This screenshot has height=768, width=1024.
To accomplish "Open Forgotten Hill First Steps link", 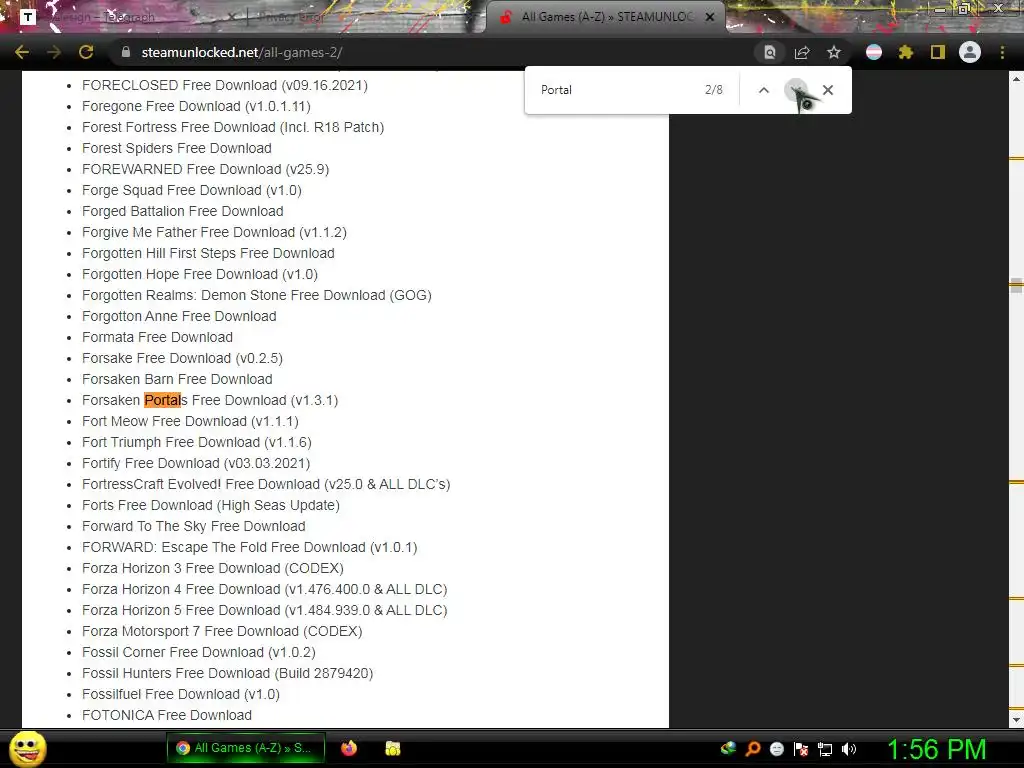I will [x=208, y=253].
